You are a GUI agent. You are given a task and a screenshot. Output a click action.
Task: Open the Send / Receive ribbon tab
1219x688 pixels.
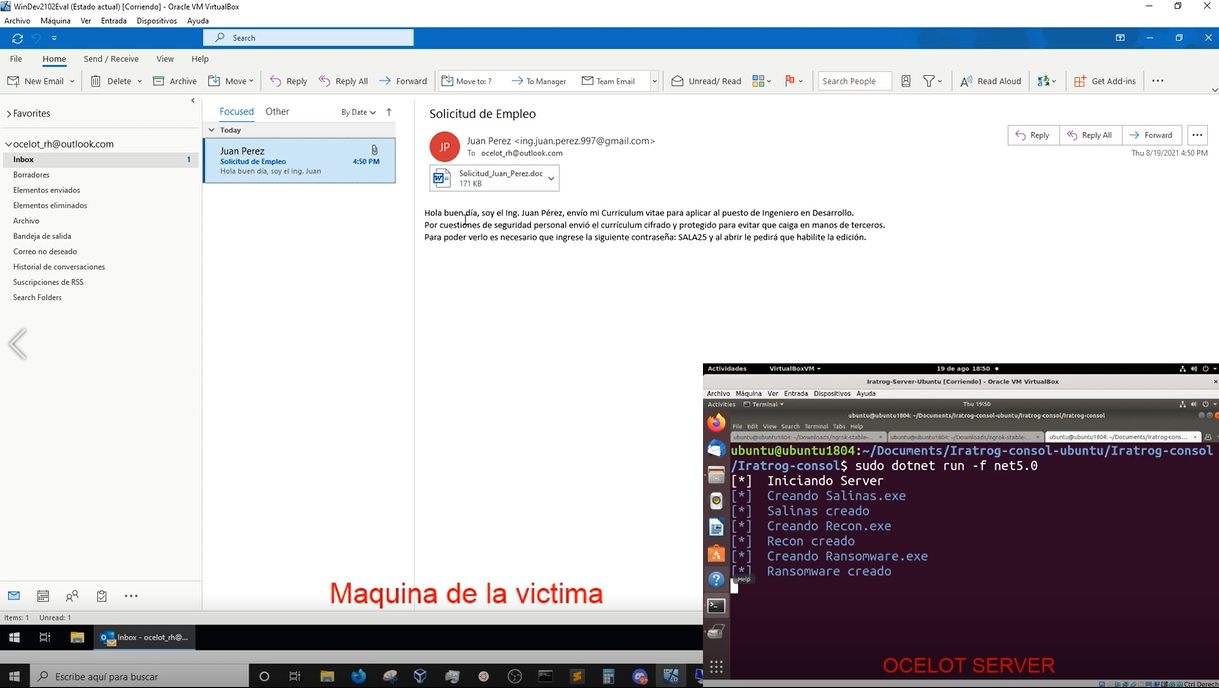[x=111, y=59]
